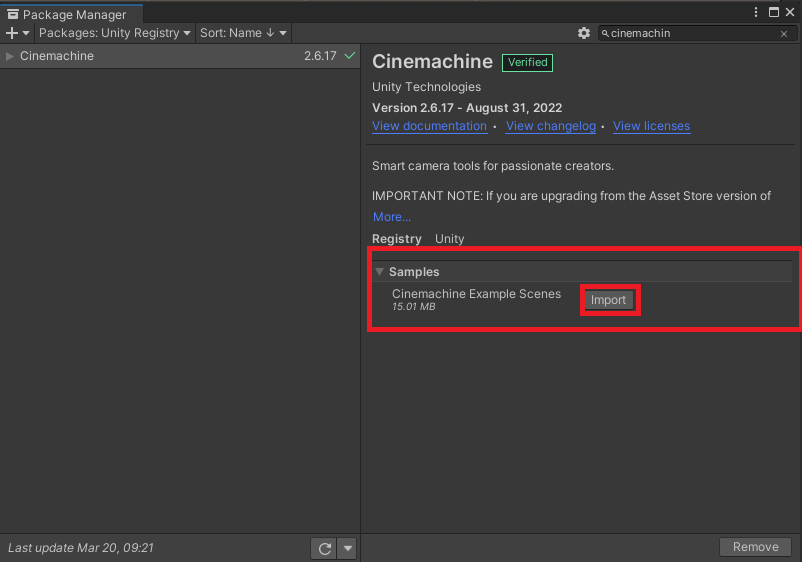Click the Remove button

point(755,547)
